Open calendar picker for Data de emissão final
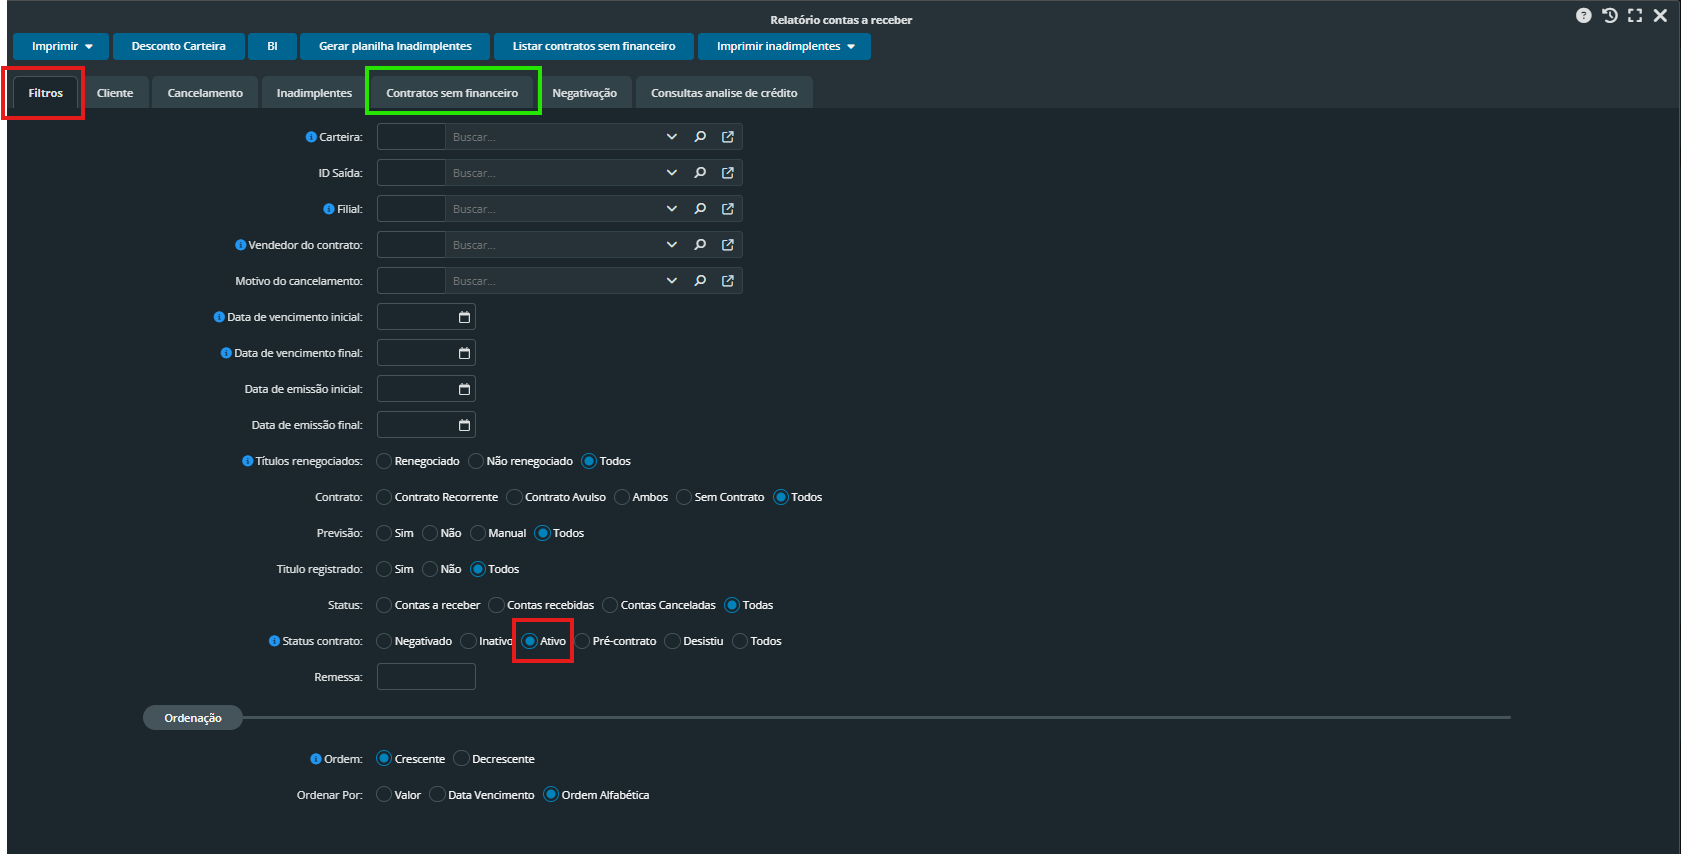The width and height of the screenshot is (1681, 854). point(464,425)
